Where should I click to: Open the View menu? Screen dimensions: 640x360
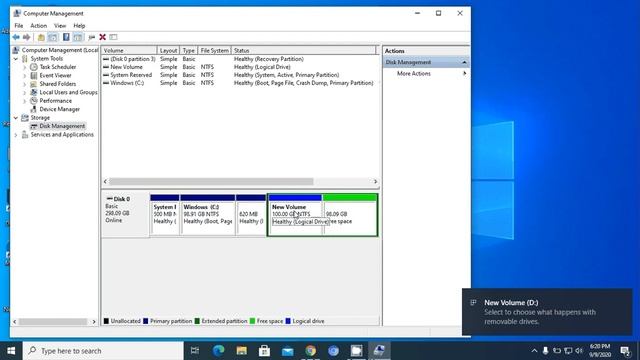pos(60,26)
